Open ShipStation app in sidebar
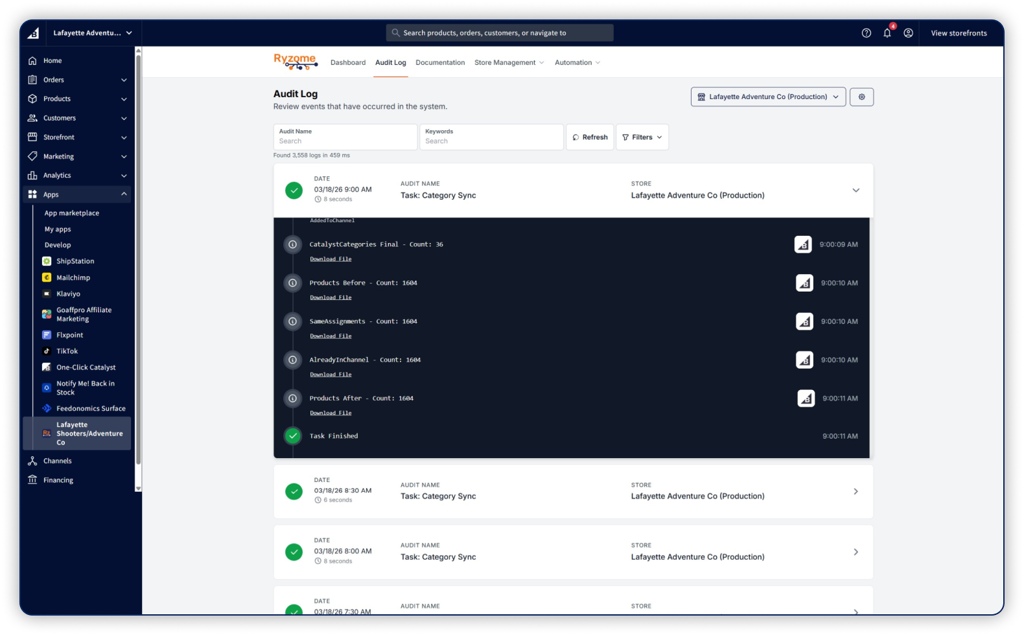This screenshot has width=1024, height=635. pyautogui.click(x=75, y=261)
